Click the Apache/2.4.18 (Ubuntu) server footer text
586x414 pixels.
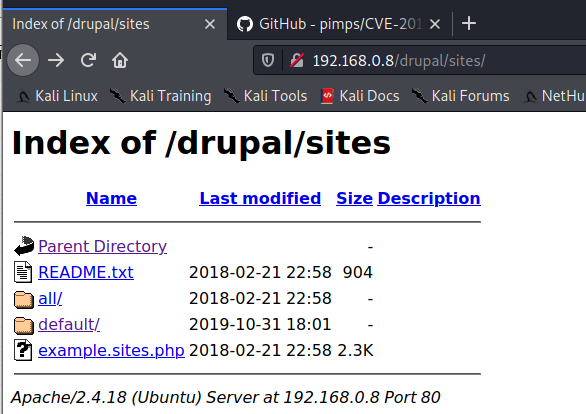click(x=226, y=397)
